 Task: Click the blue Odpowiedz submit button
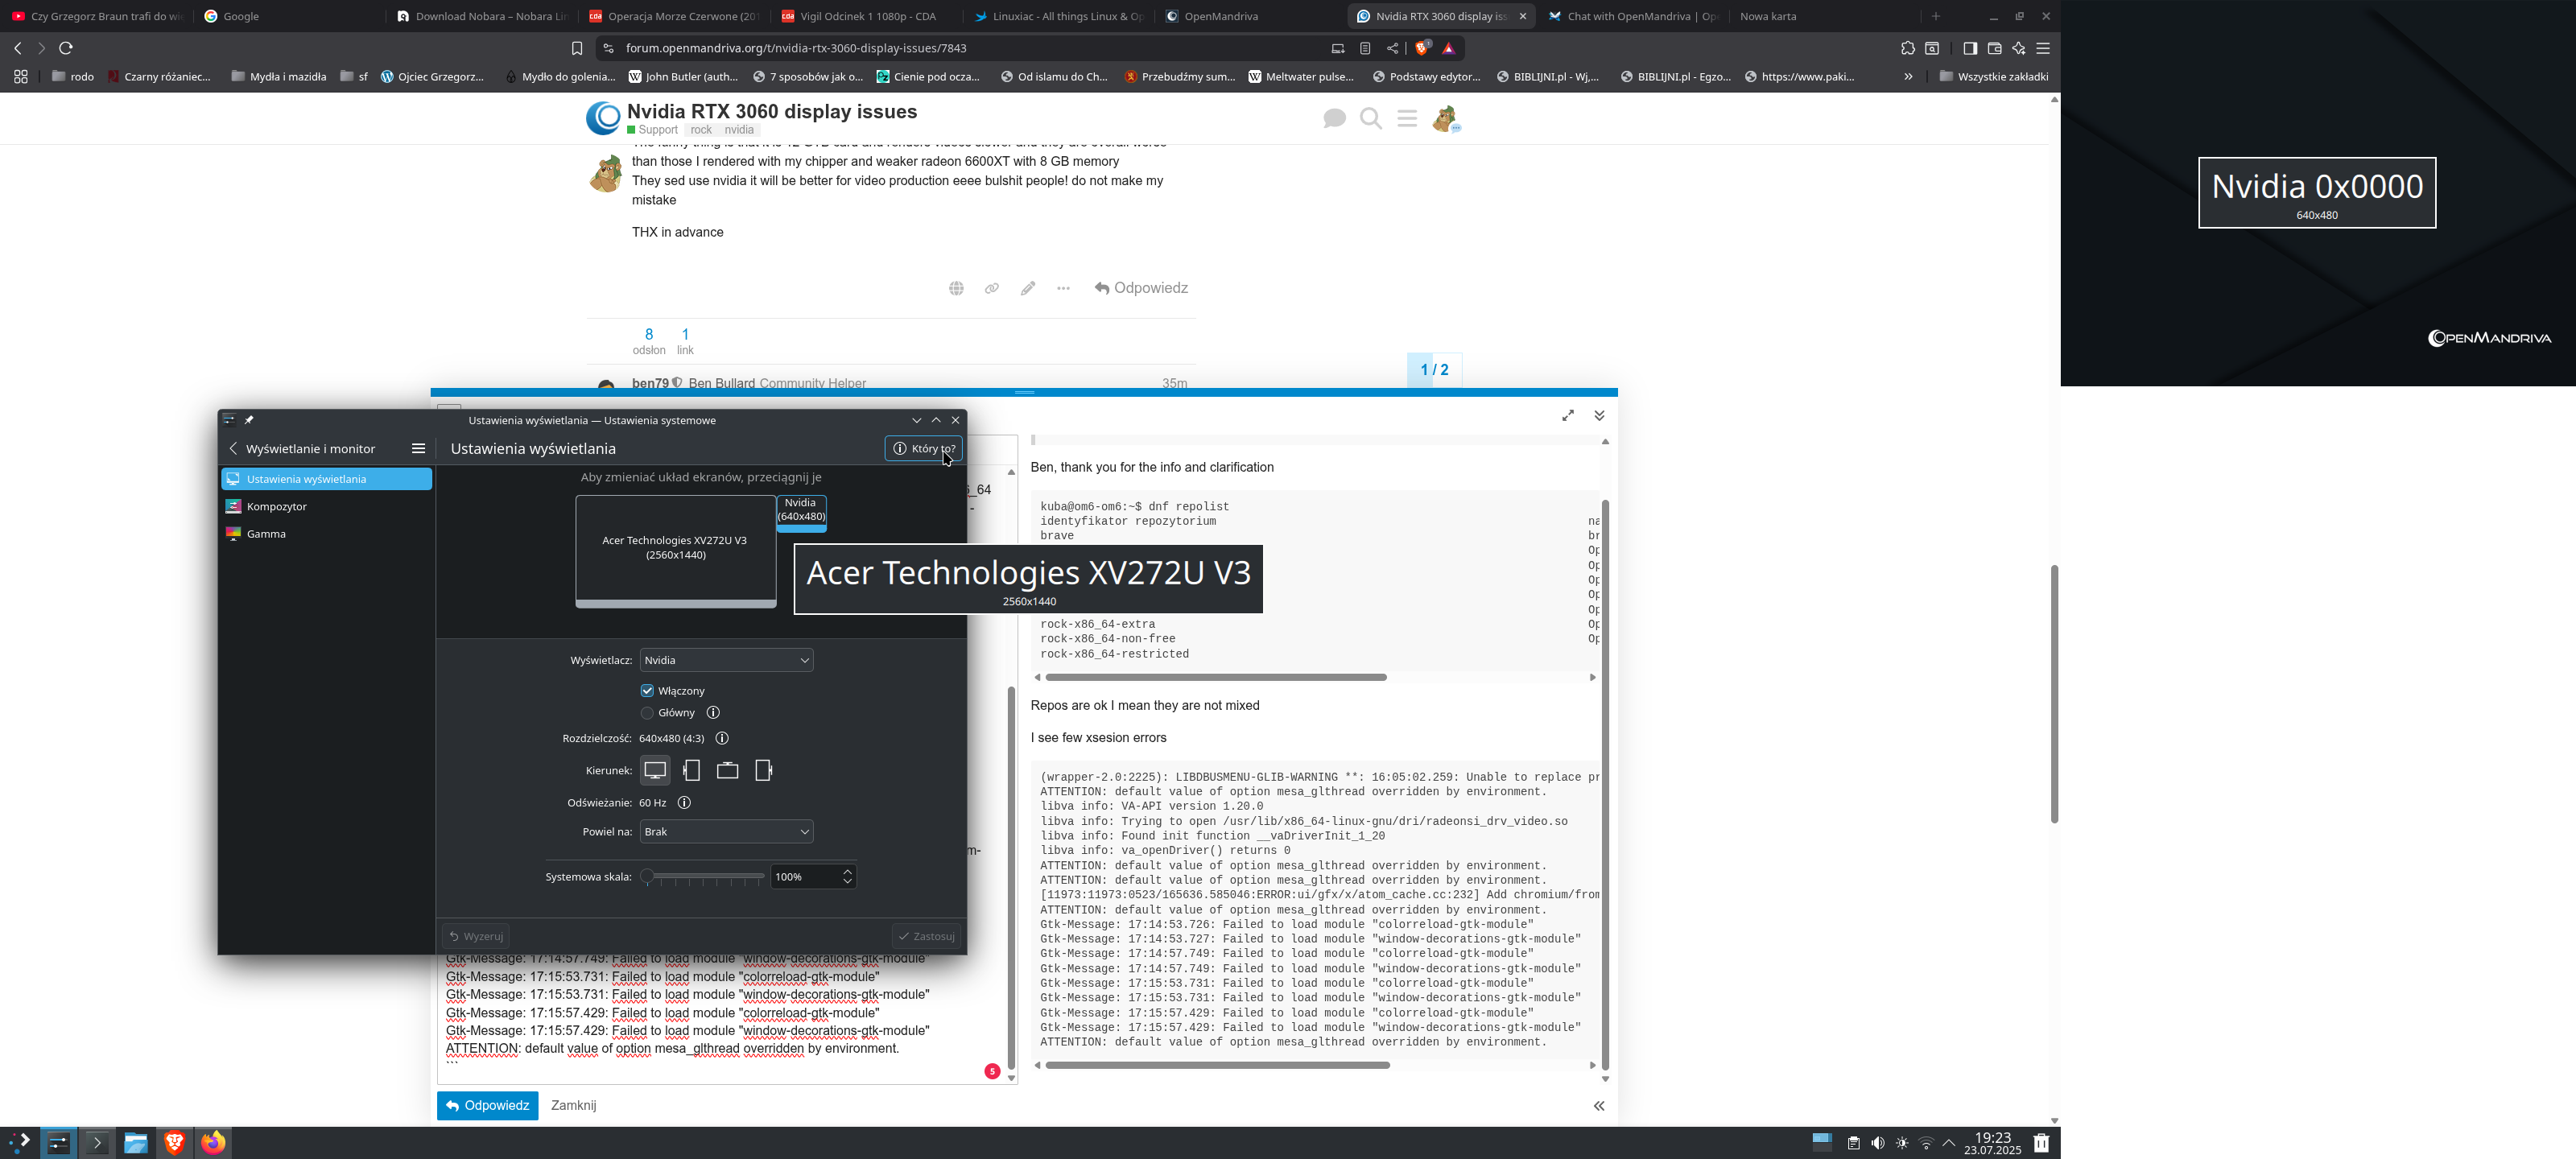[x=487, y=1105]
